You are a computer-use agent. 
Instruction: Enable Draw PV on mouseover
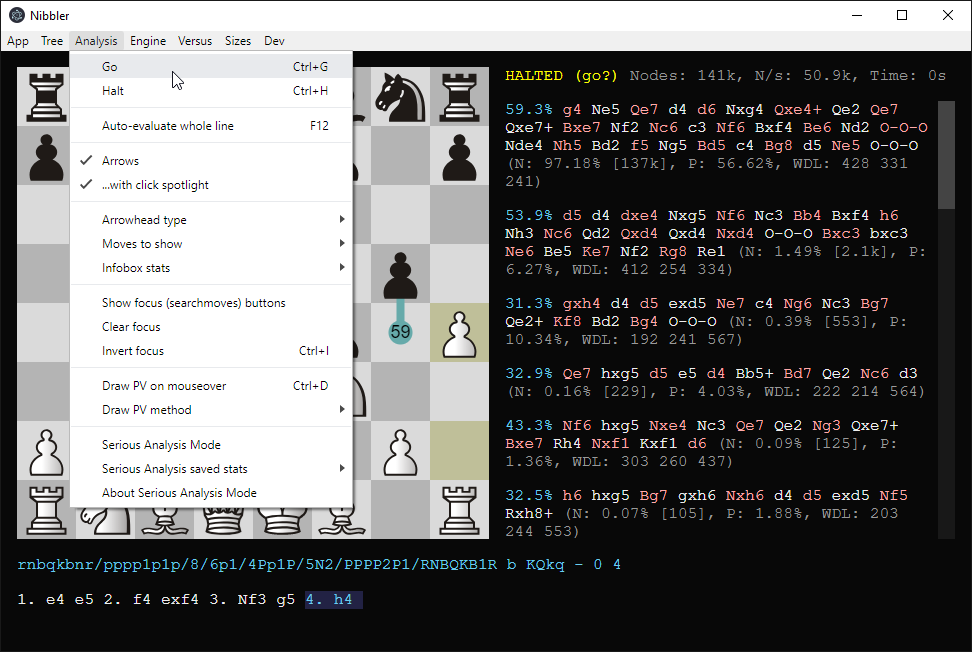click(x=164, y=386)
